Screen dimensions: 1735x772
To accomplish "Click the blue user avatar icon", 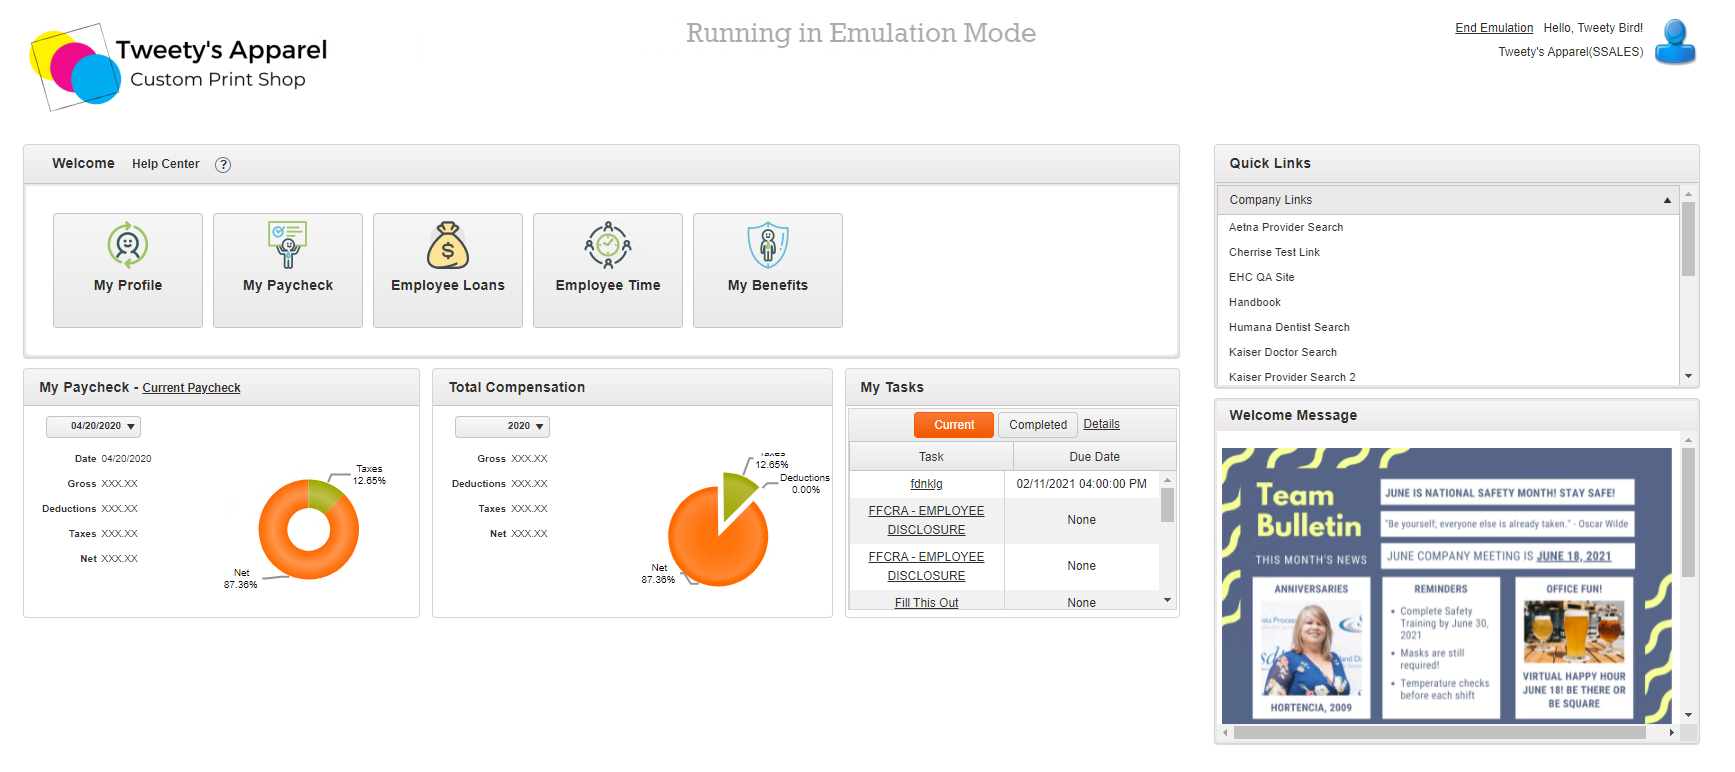I will click(1675, 42).
